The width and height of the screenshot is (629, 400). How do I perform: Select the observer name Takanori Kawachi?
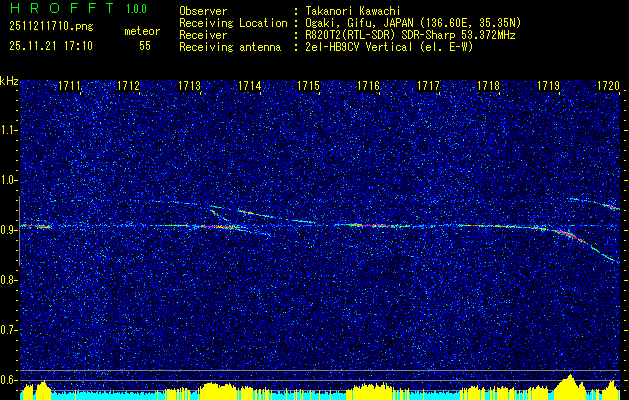353,11
